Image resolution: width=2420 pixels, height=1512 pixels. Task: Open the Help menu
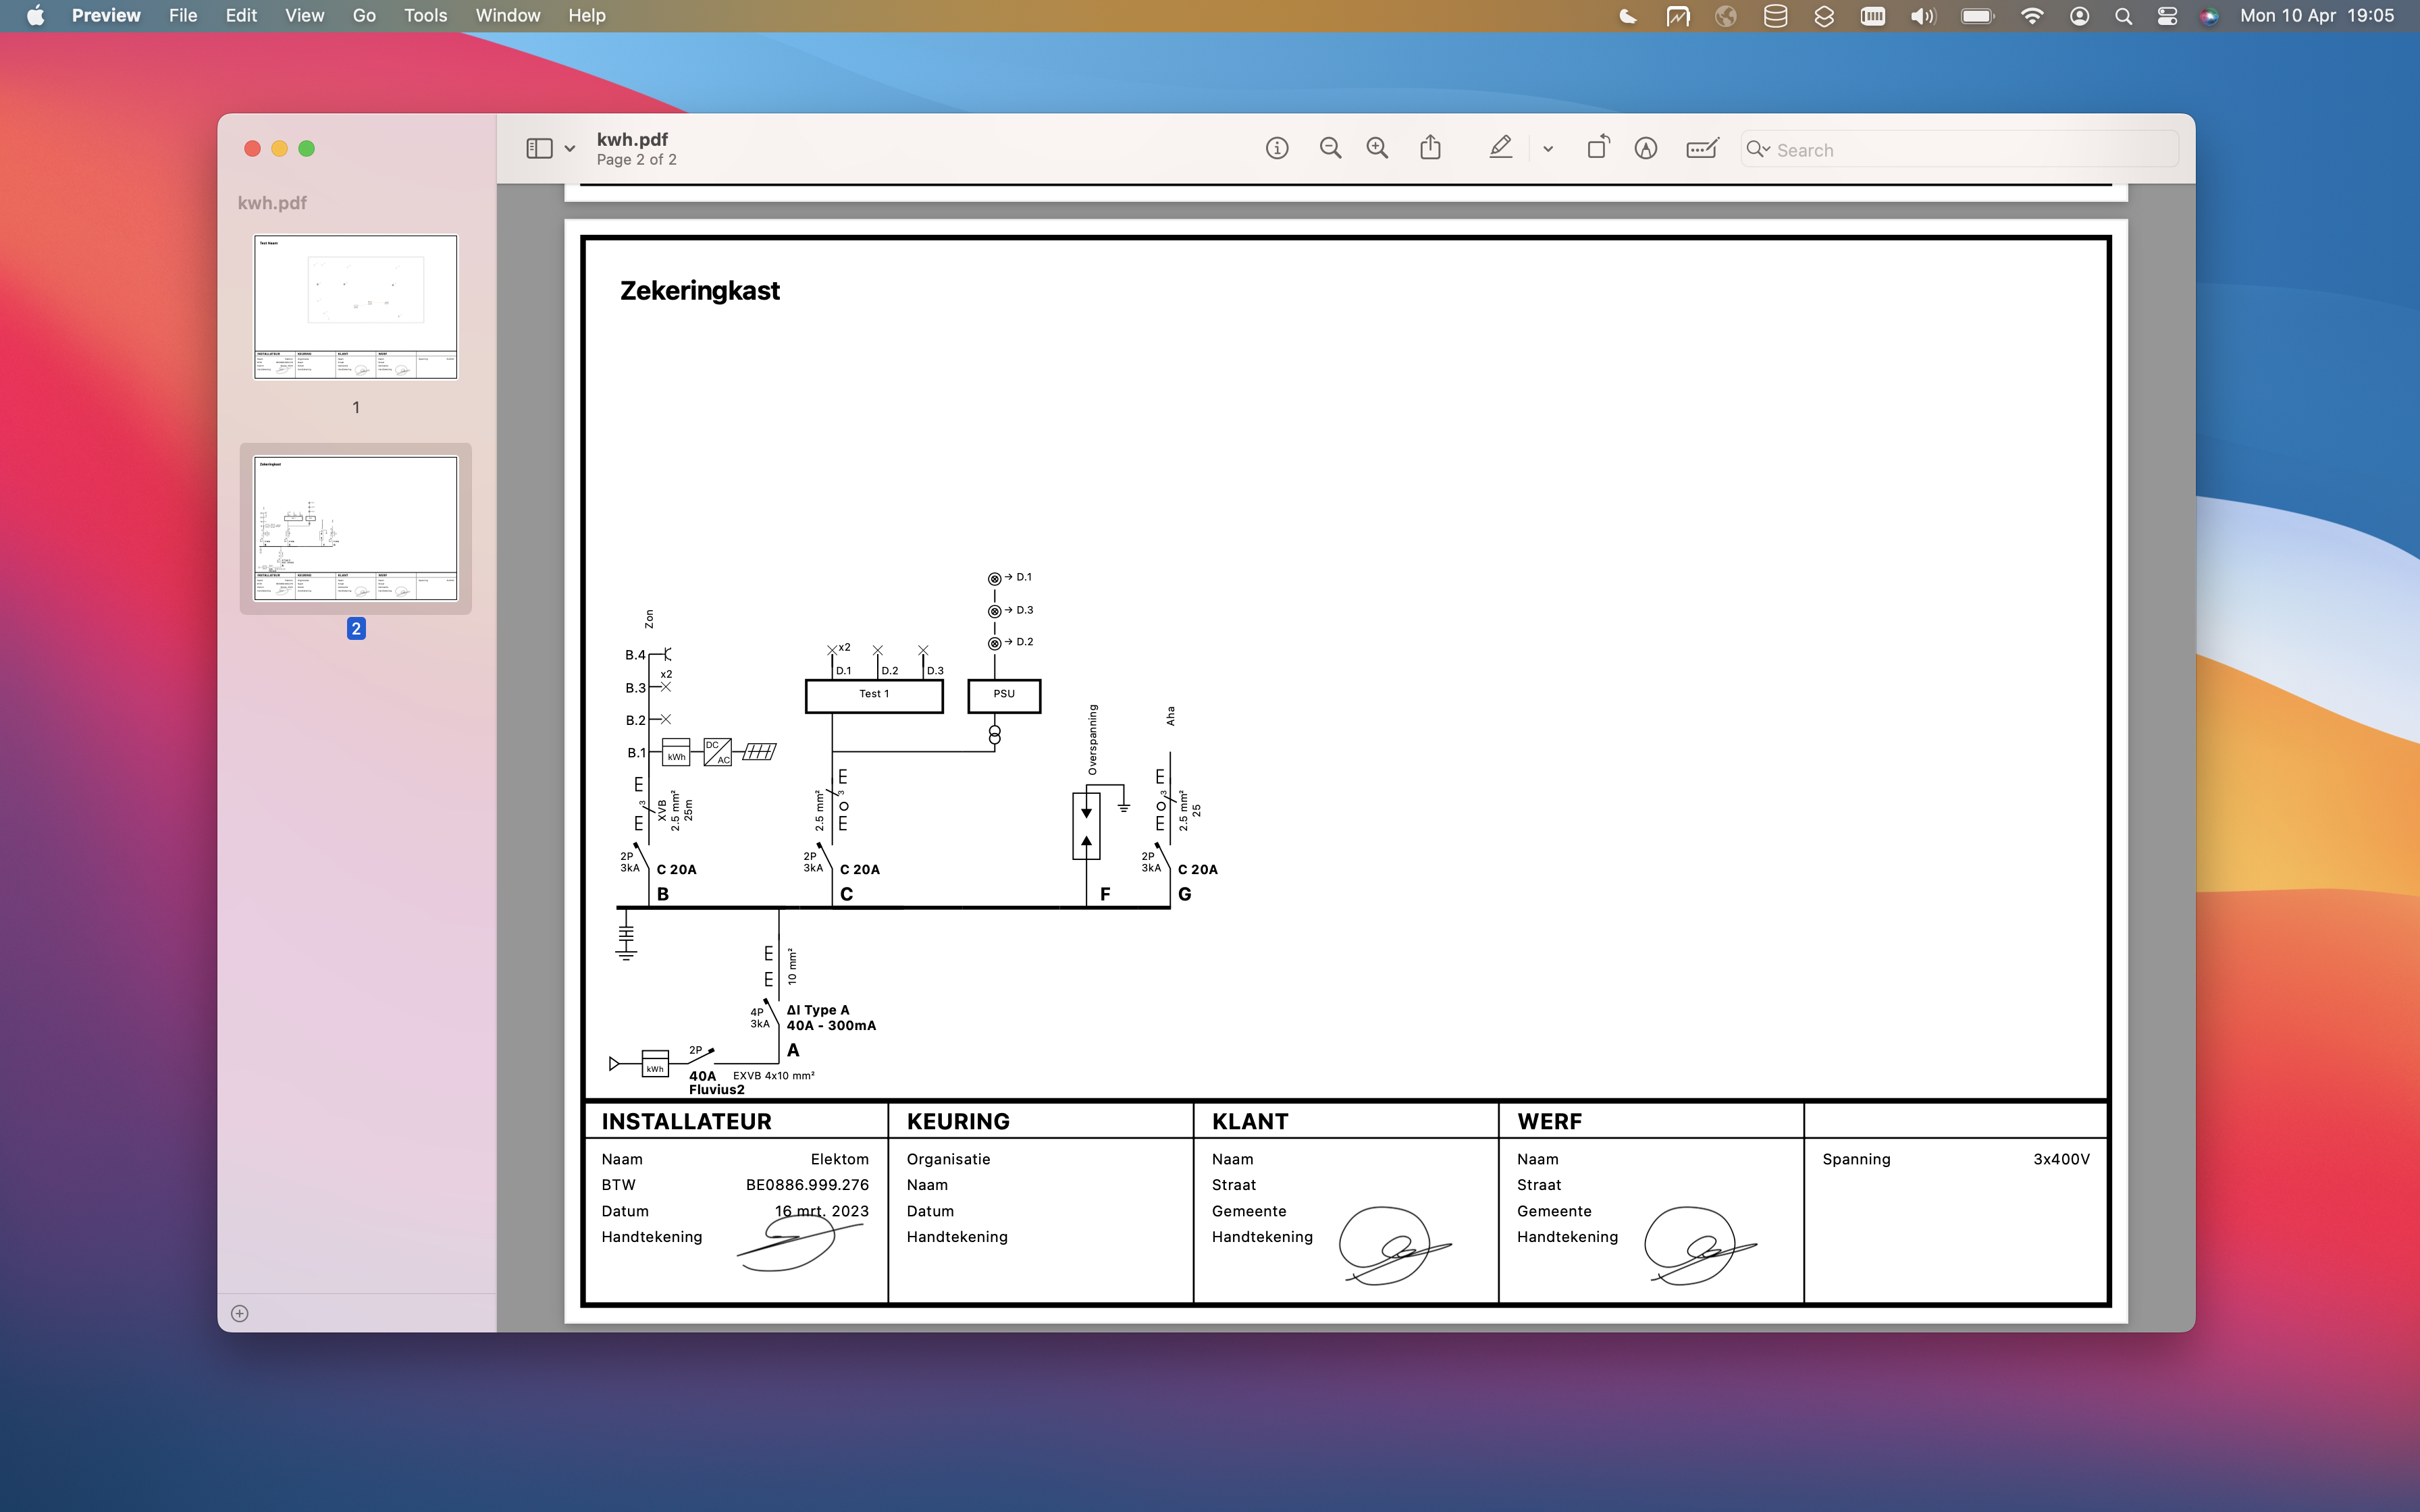pyautogui.click(x=587, y=16)
